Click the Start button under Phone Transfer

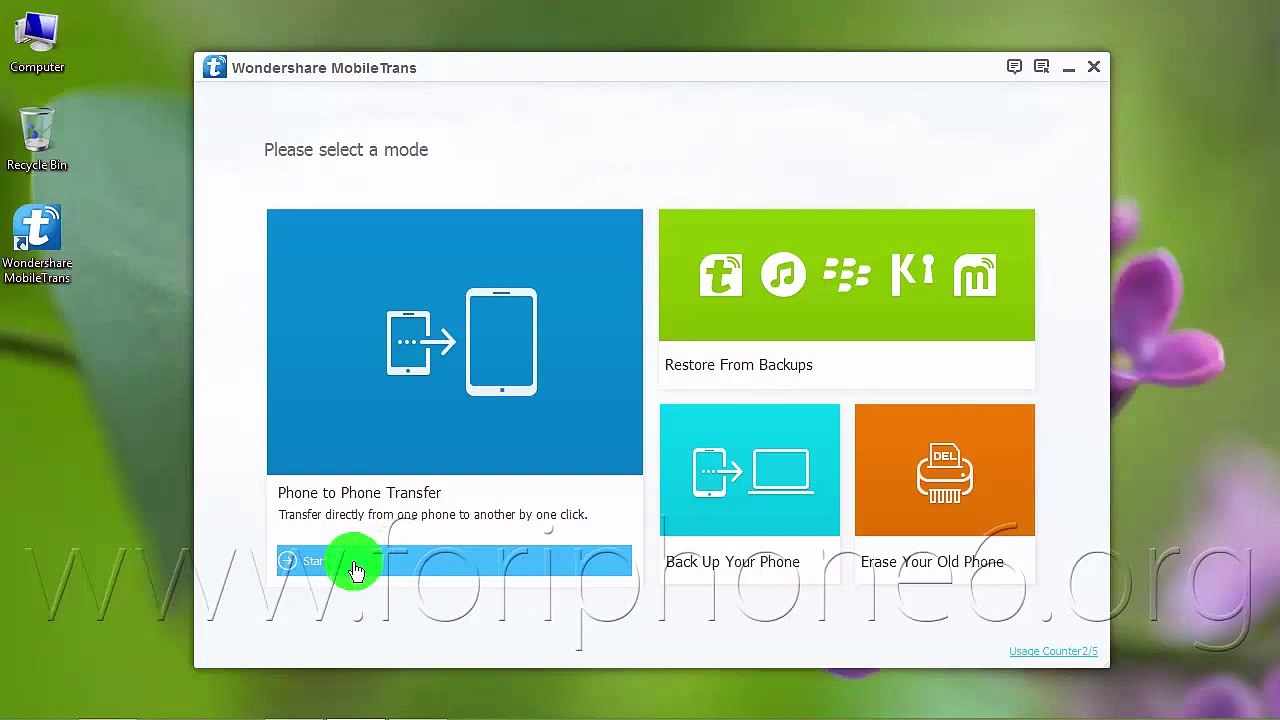click(x=454, y=561)
